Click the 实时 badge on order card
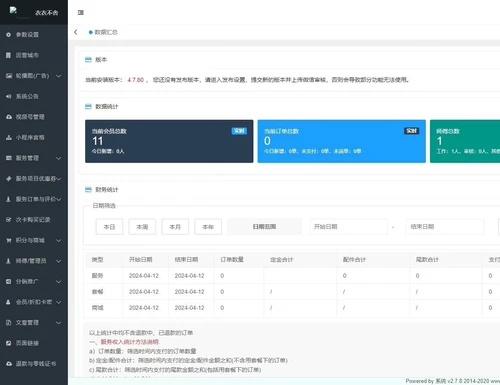 412,131
